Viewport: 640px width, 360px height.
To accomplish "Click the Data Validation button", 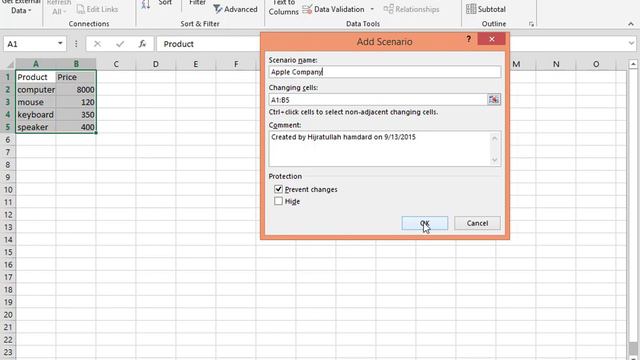I will (x=334, y=9).
